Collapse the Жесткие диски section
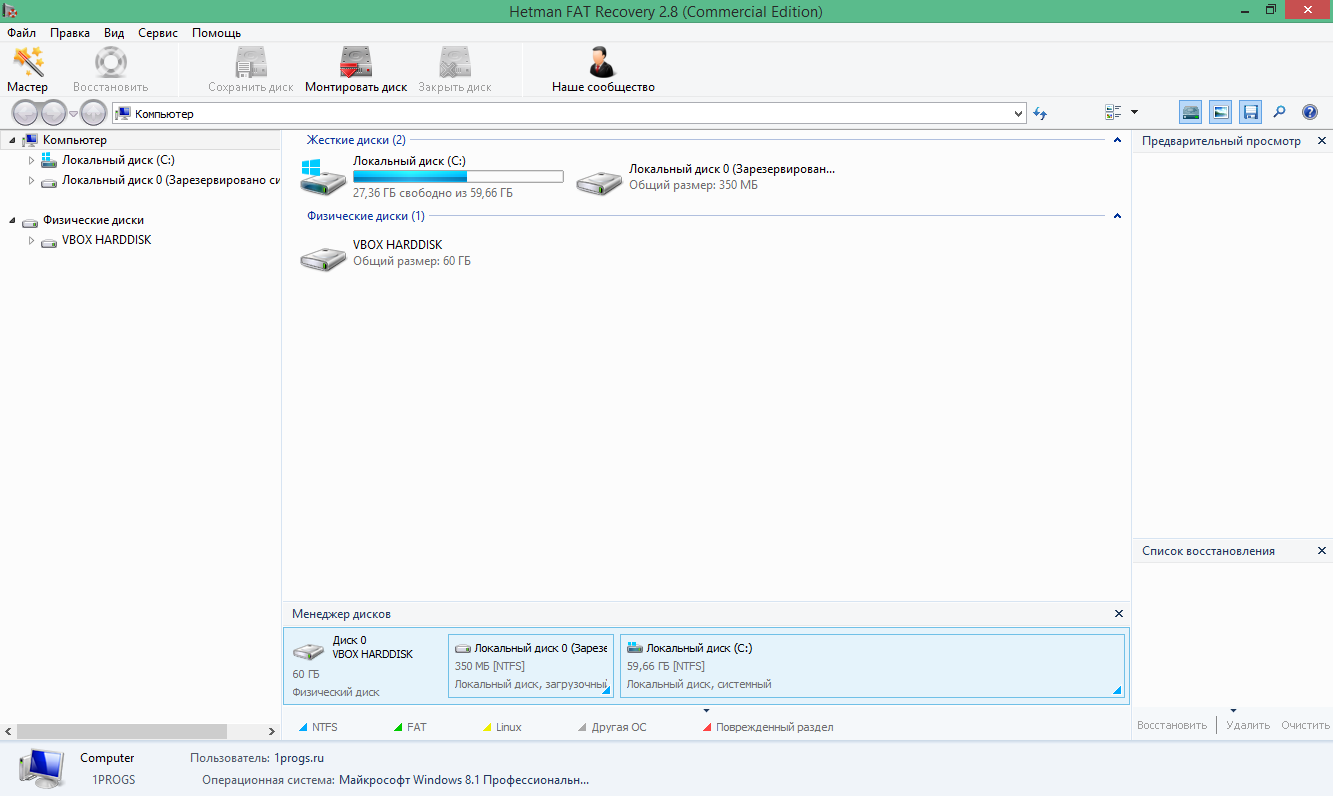The height and width of the screenshot is (796, 1333). pyautogui.click(x=1117, y=141)
